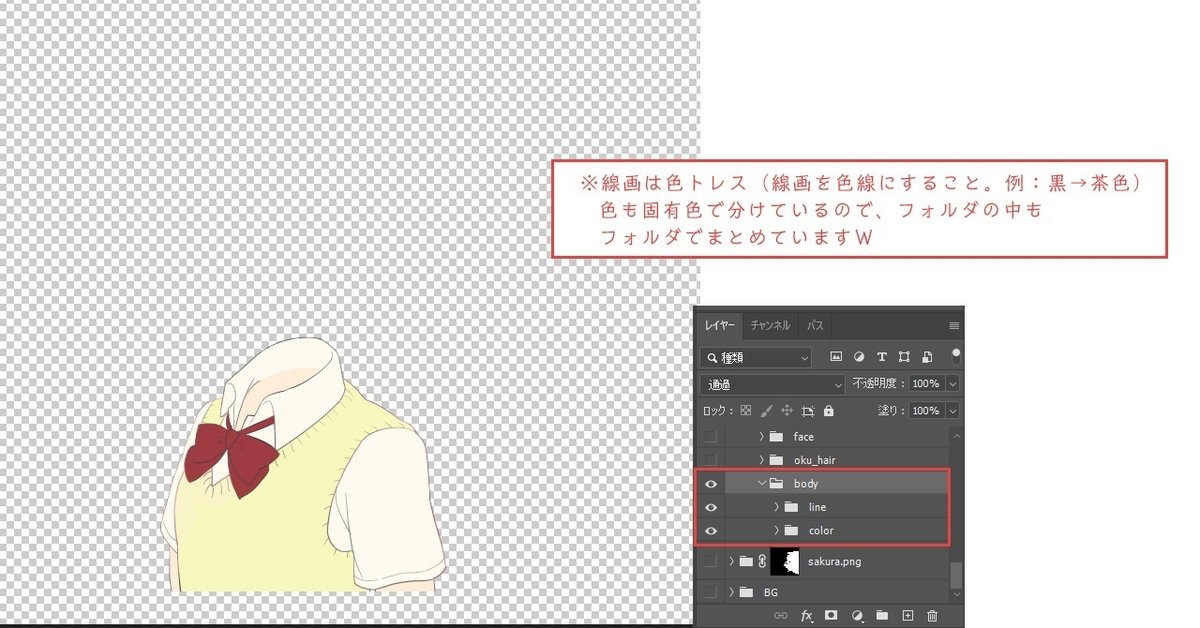Select the BG layer name
The image size is (1200, 628).
tap(770, 593)
